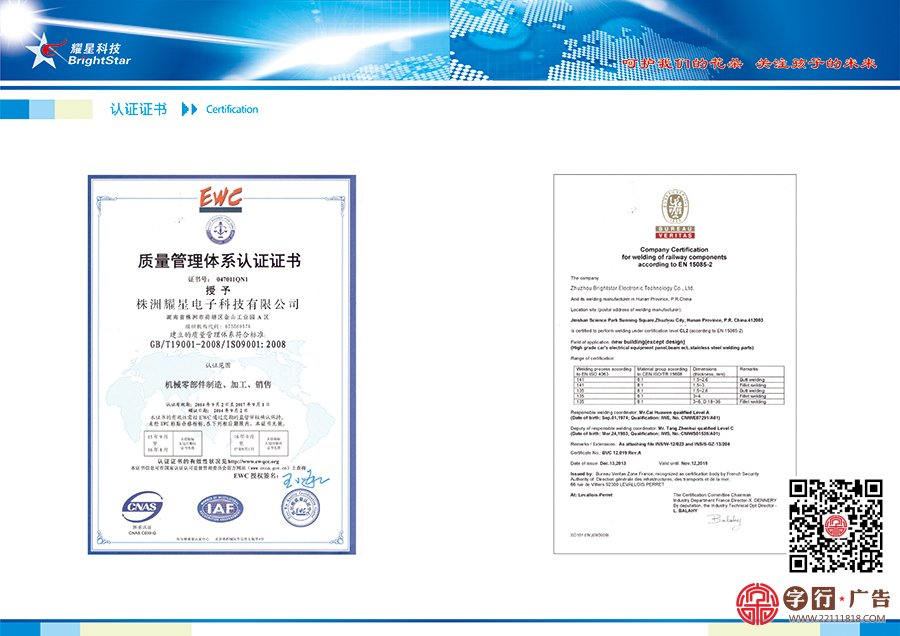Click the red EWC logo on the certificate

tap(220, 199)
